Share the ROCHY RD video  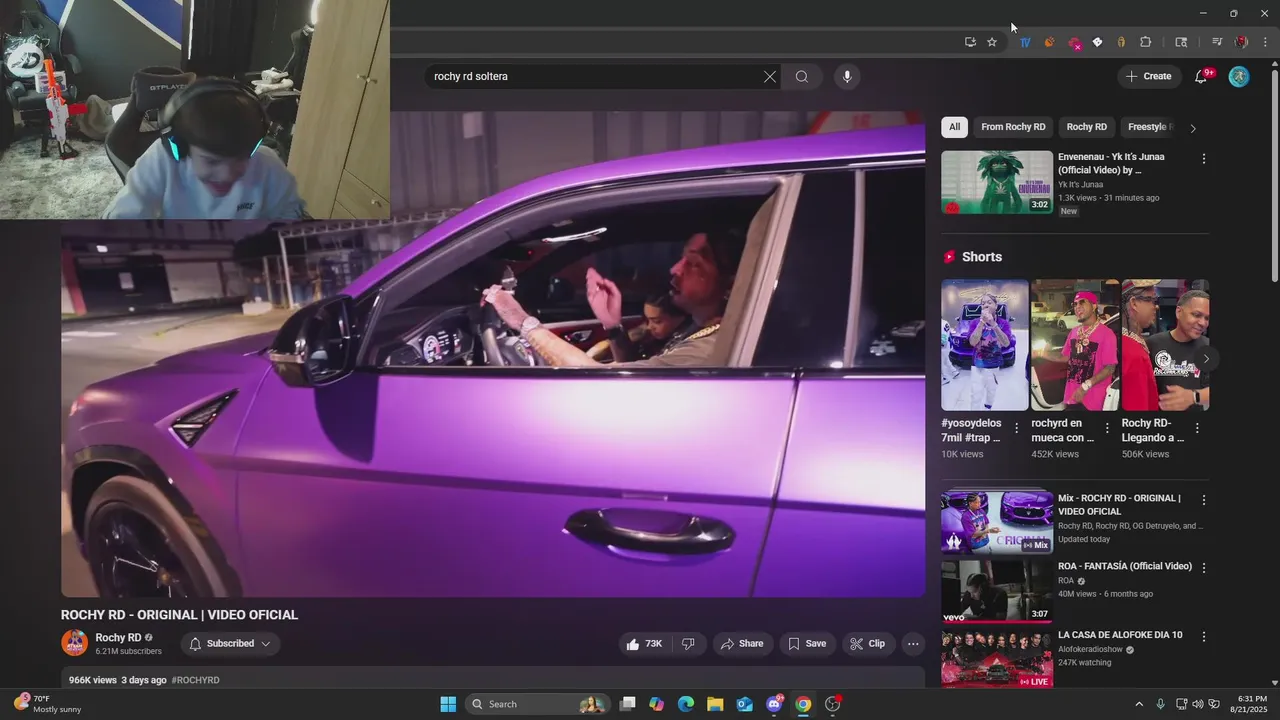click(x=742, y=644)
